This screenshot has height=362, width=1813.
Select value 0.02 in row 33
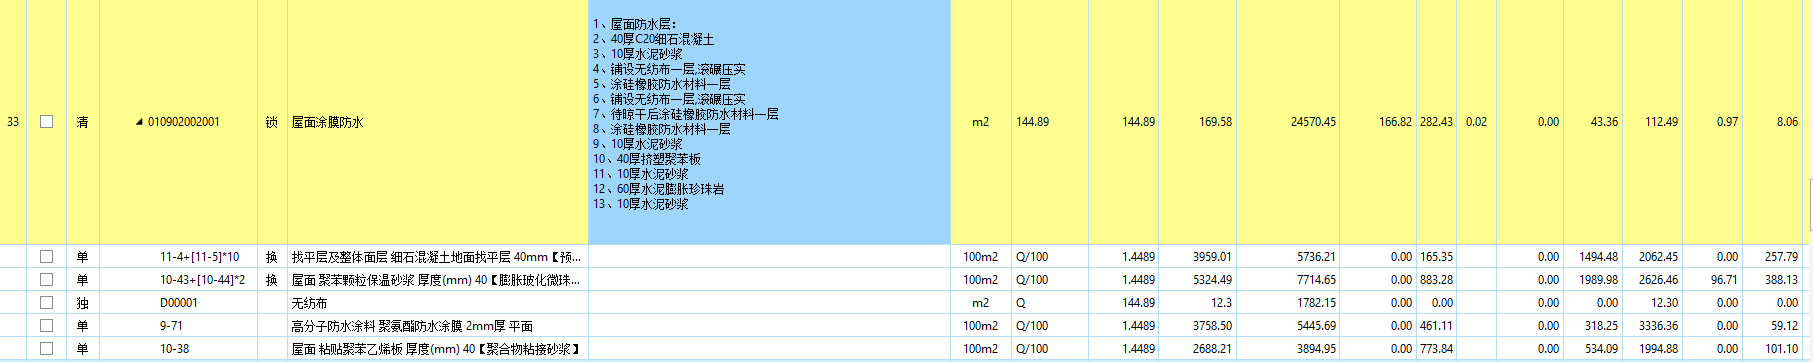(x=1476, y=122)
